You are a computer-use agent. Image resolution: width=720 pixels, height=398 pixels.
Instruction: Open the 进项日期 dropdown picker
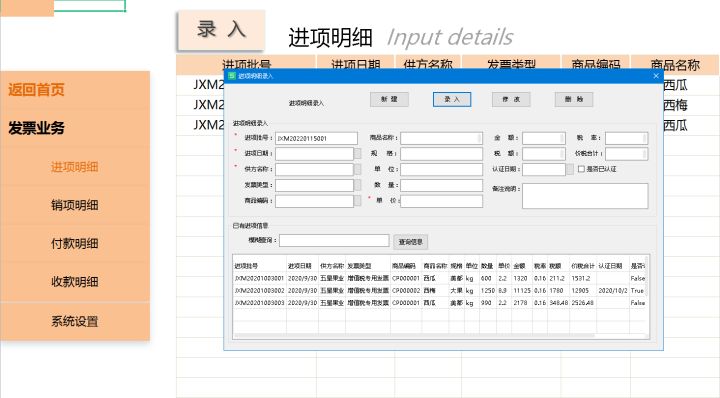[x=358, y=153]
